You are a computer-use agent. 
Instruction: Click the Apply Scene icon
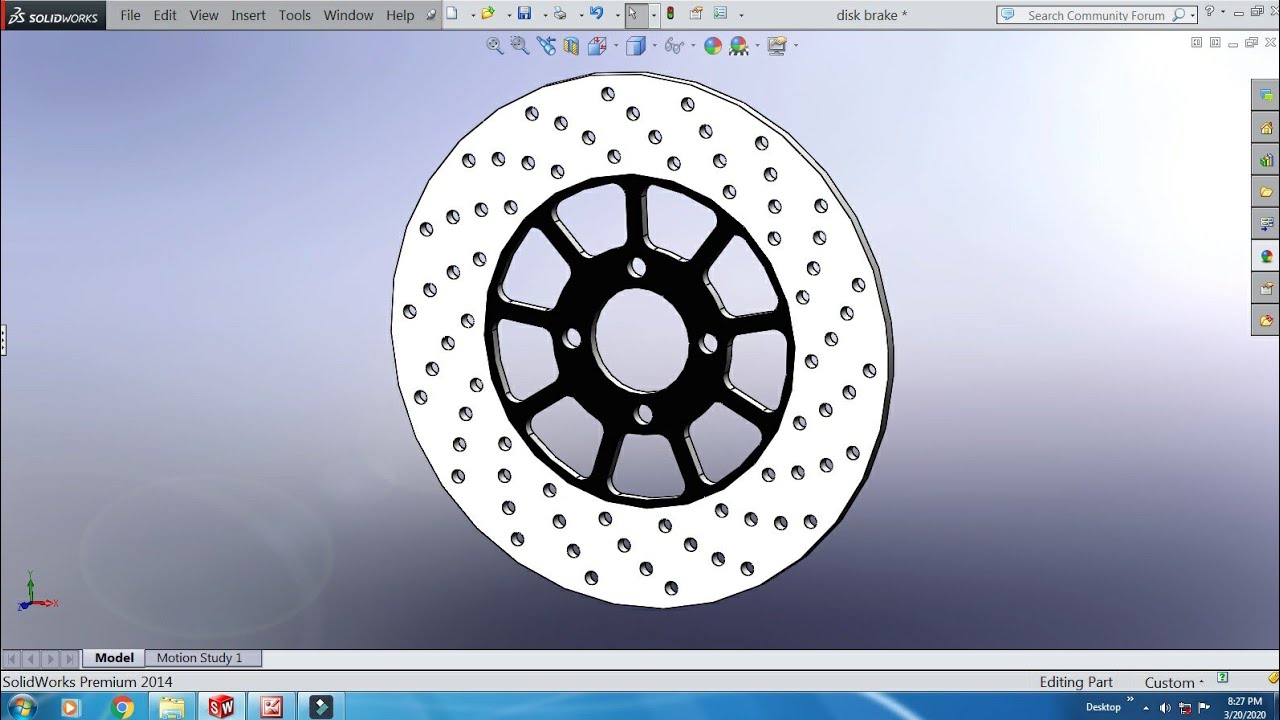(739, 45)
